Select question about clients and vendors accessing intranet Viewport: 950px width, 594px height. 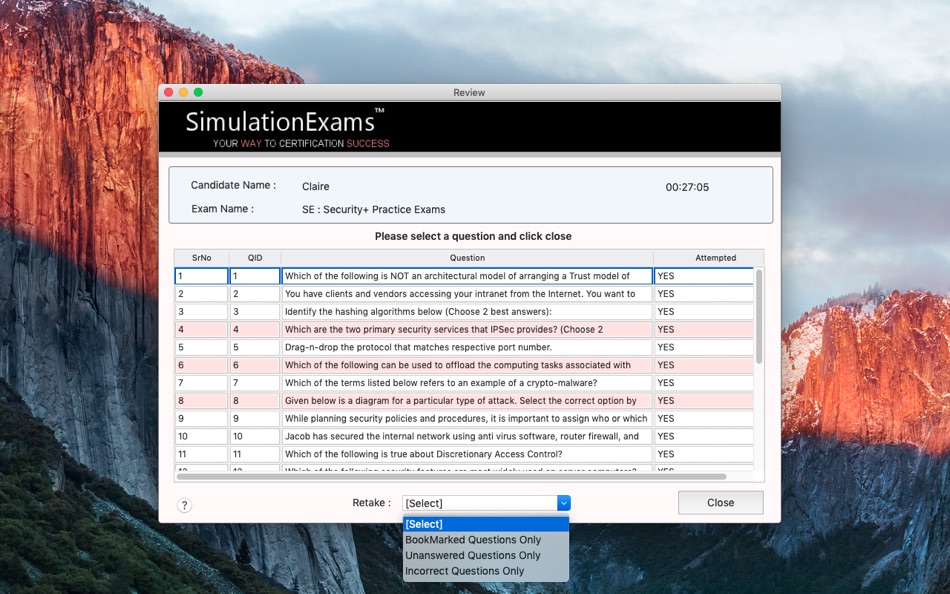tap(467, 293)
